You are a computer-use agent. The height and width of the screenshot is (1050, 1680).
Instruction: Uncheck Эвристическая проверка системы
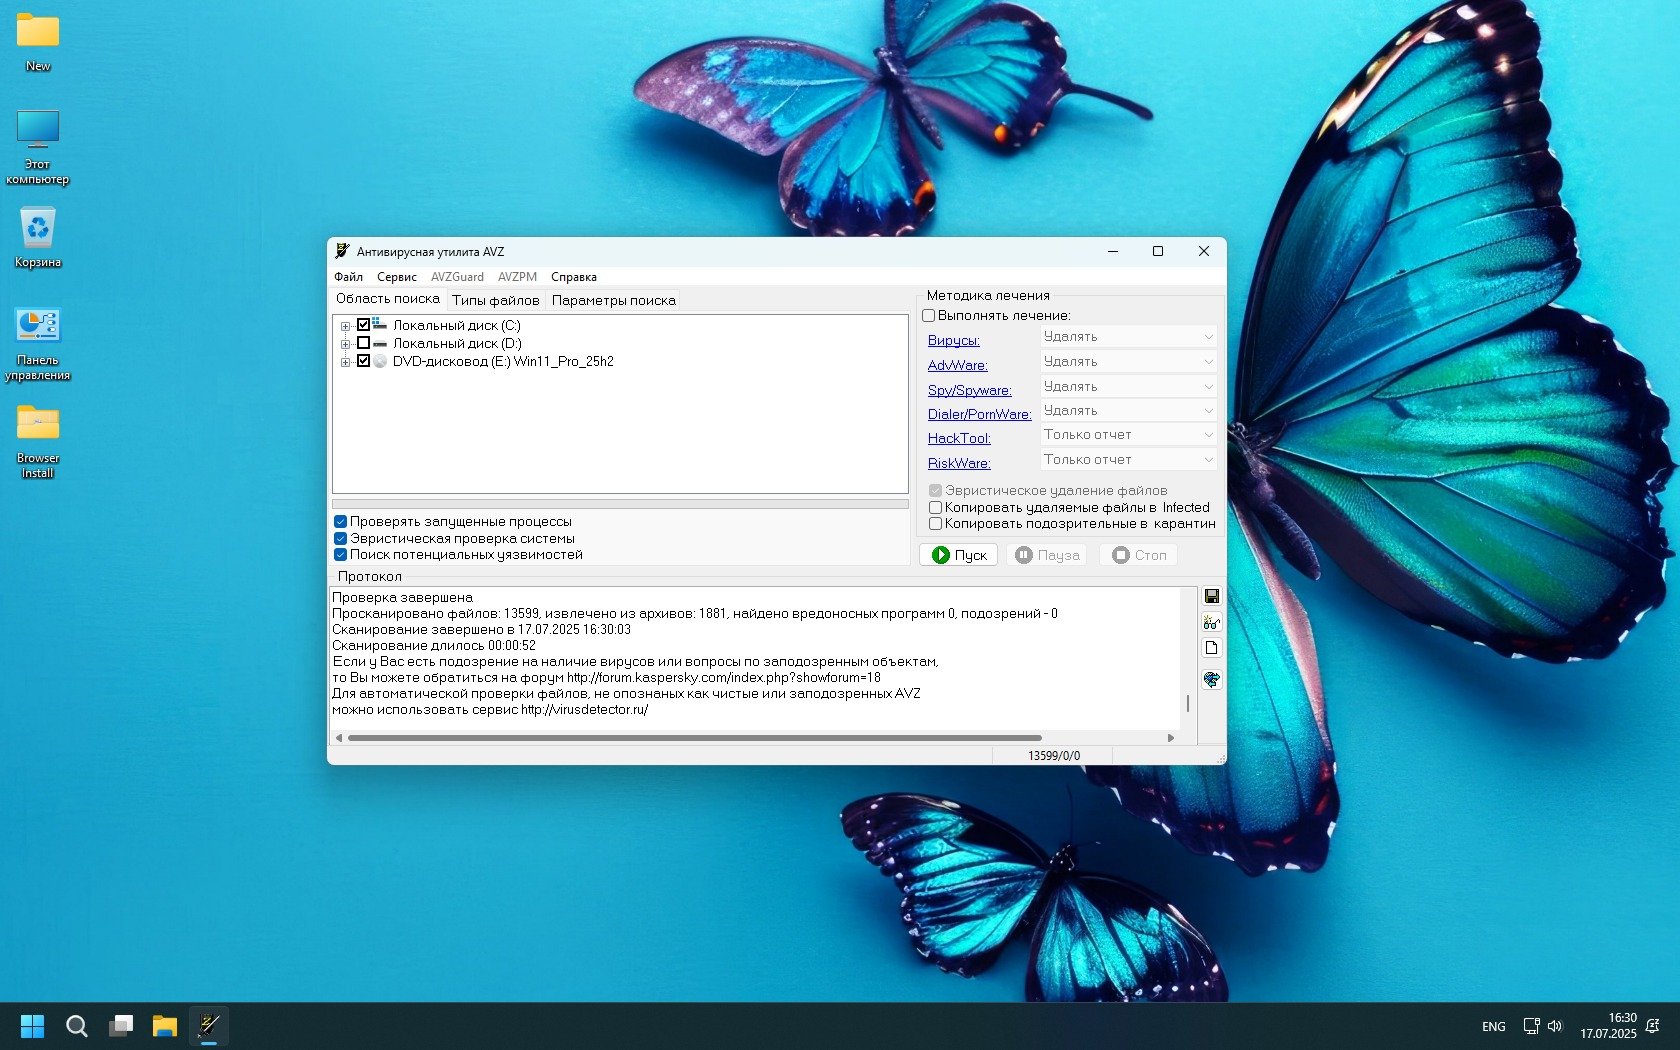pos(341,538)
